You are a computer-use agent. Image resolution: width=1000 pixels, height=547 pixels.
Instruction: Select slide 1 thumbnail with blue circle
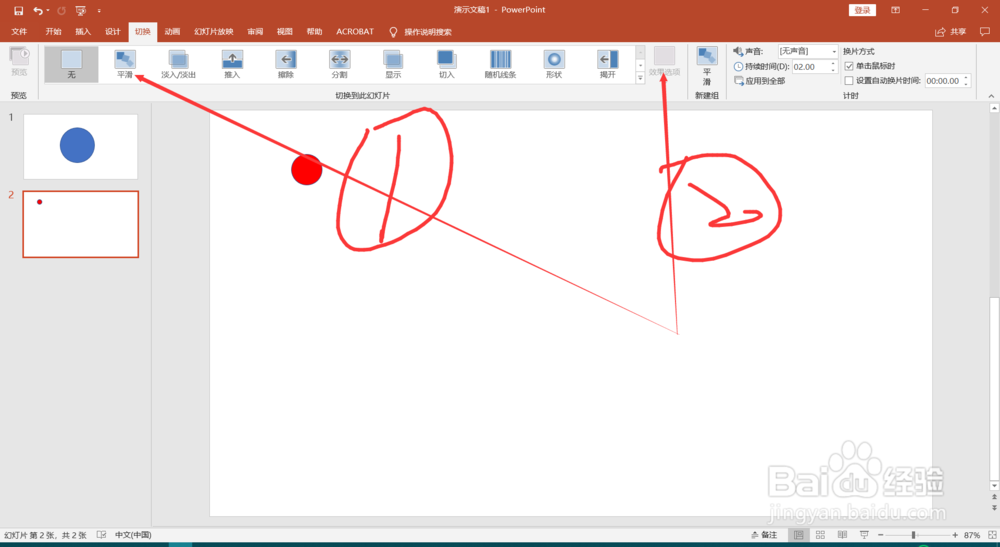click(x=80, y=147)
